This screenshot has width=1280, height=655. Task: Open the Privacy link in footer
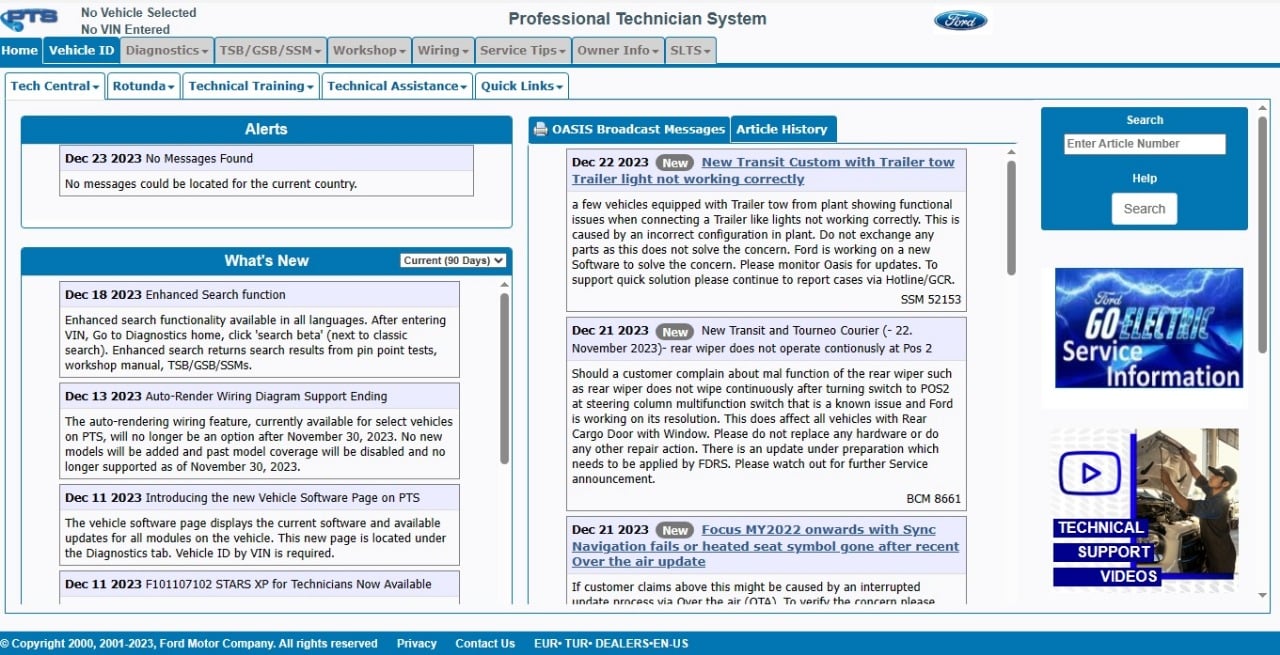[416, 643]
